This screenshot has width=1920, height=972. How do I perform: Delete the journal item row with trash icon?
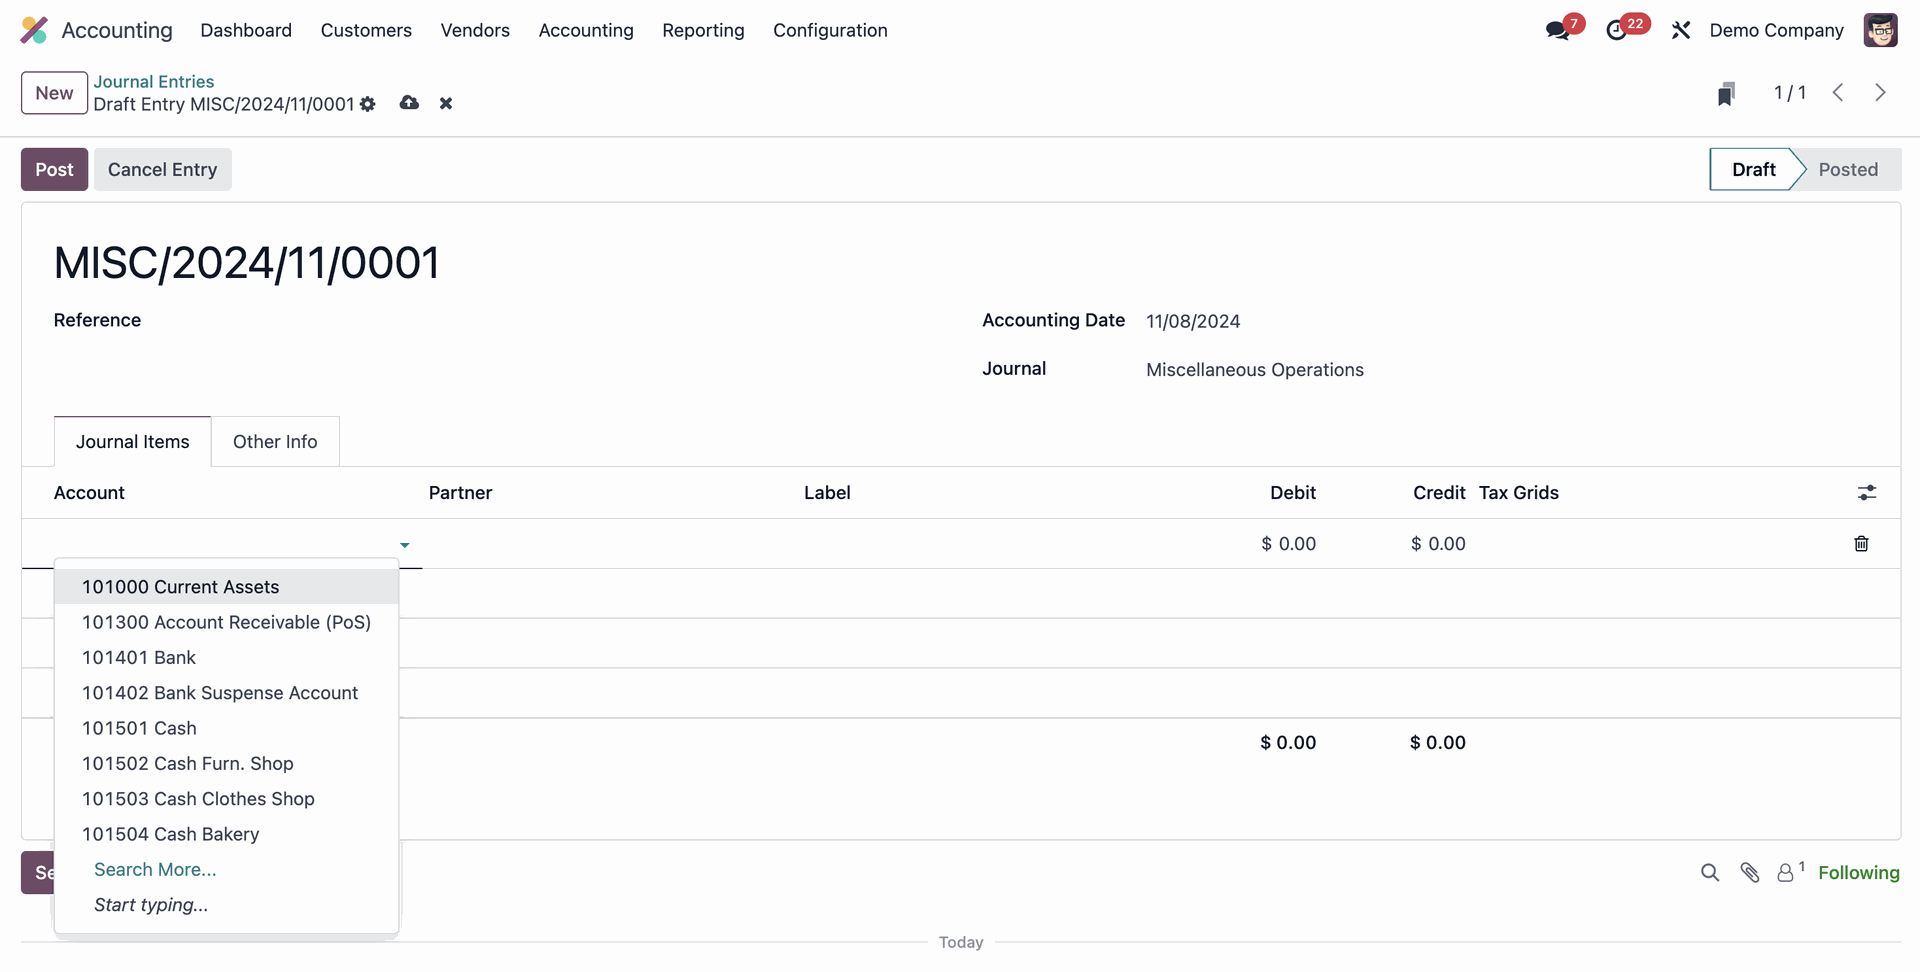(1861, 543)
